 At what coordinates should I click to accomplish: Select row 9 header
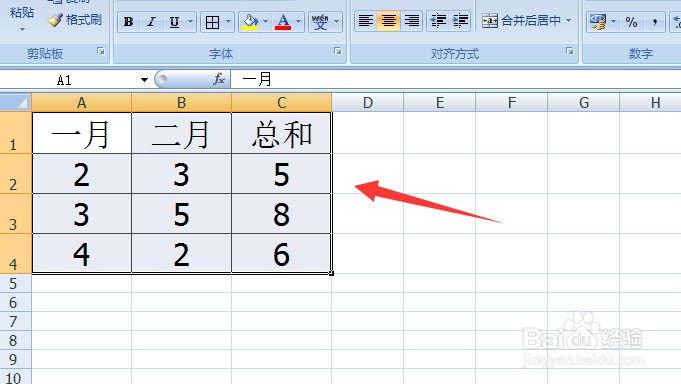tap(16, 359)
